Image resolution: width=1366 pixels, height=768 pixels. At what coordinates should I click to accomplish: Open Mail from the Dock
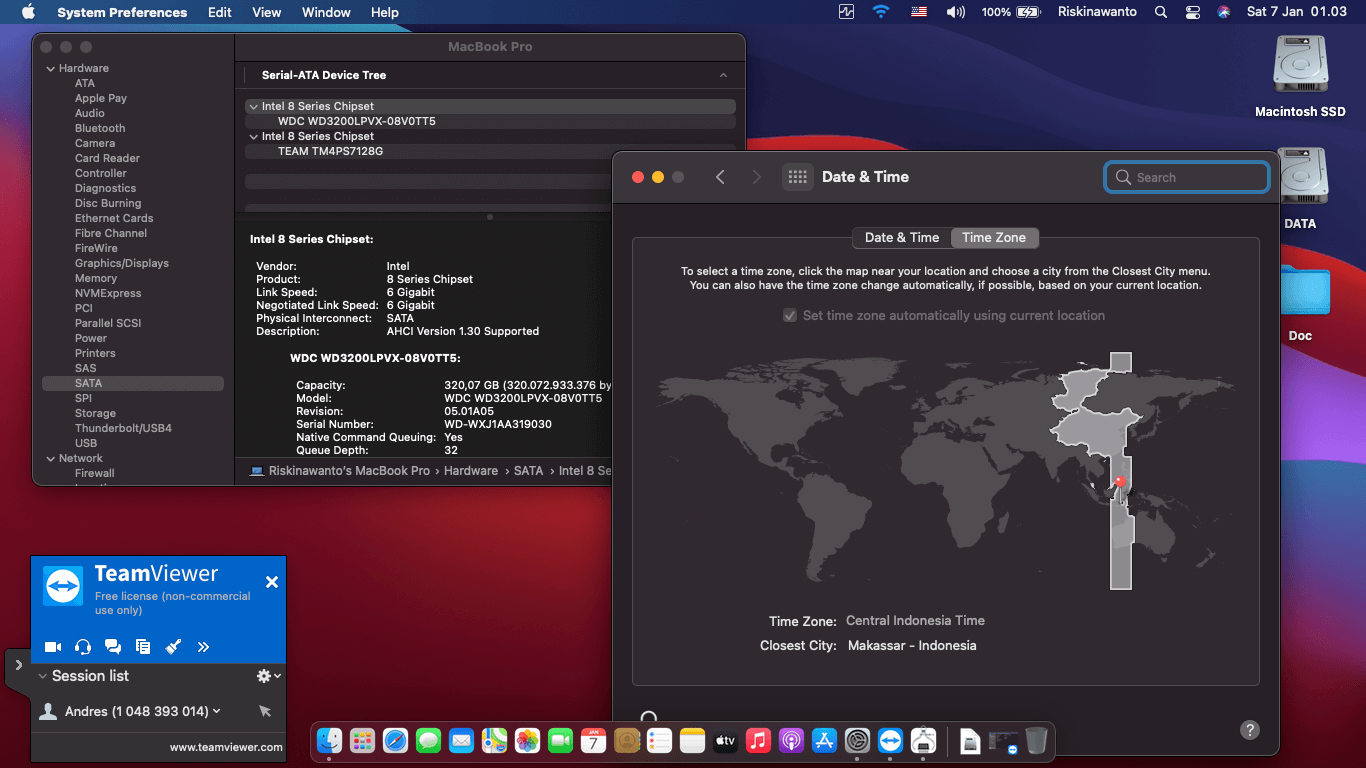(461, 740)
